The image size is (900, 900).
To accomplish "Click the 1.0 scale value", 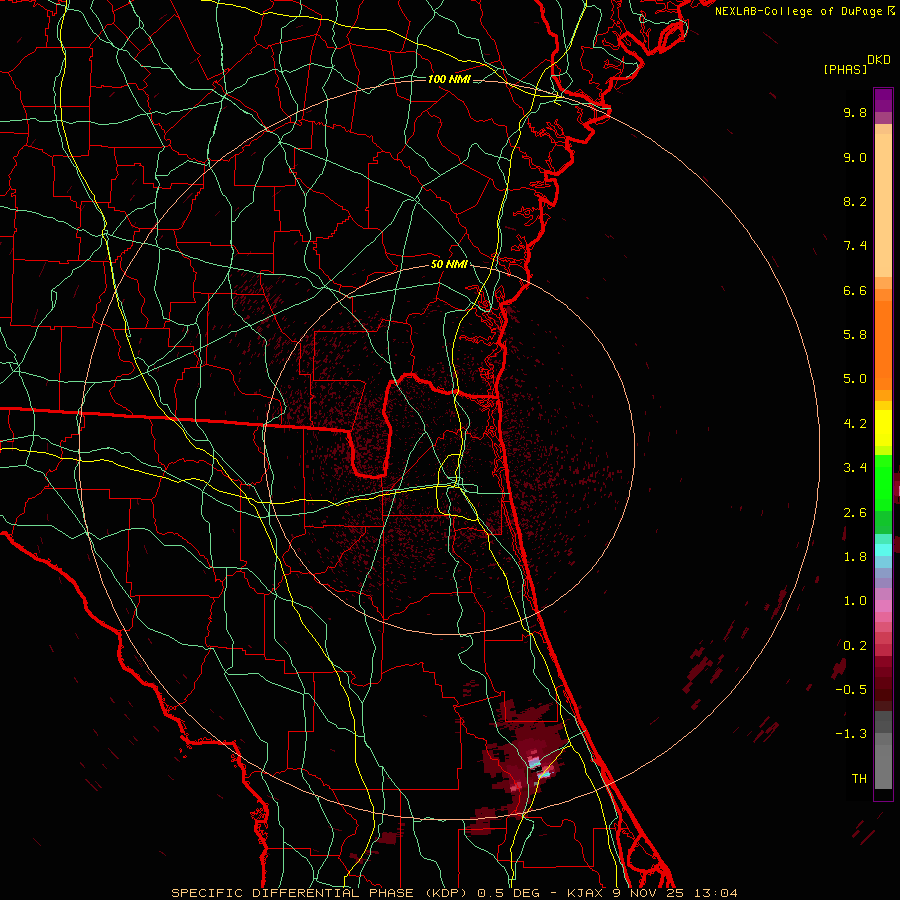I will 855,601.
